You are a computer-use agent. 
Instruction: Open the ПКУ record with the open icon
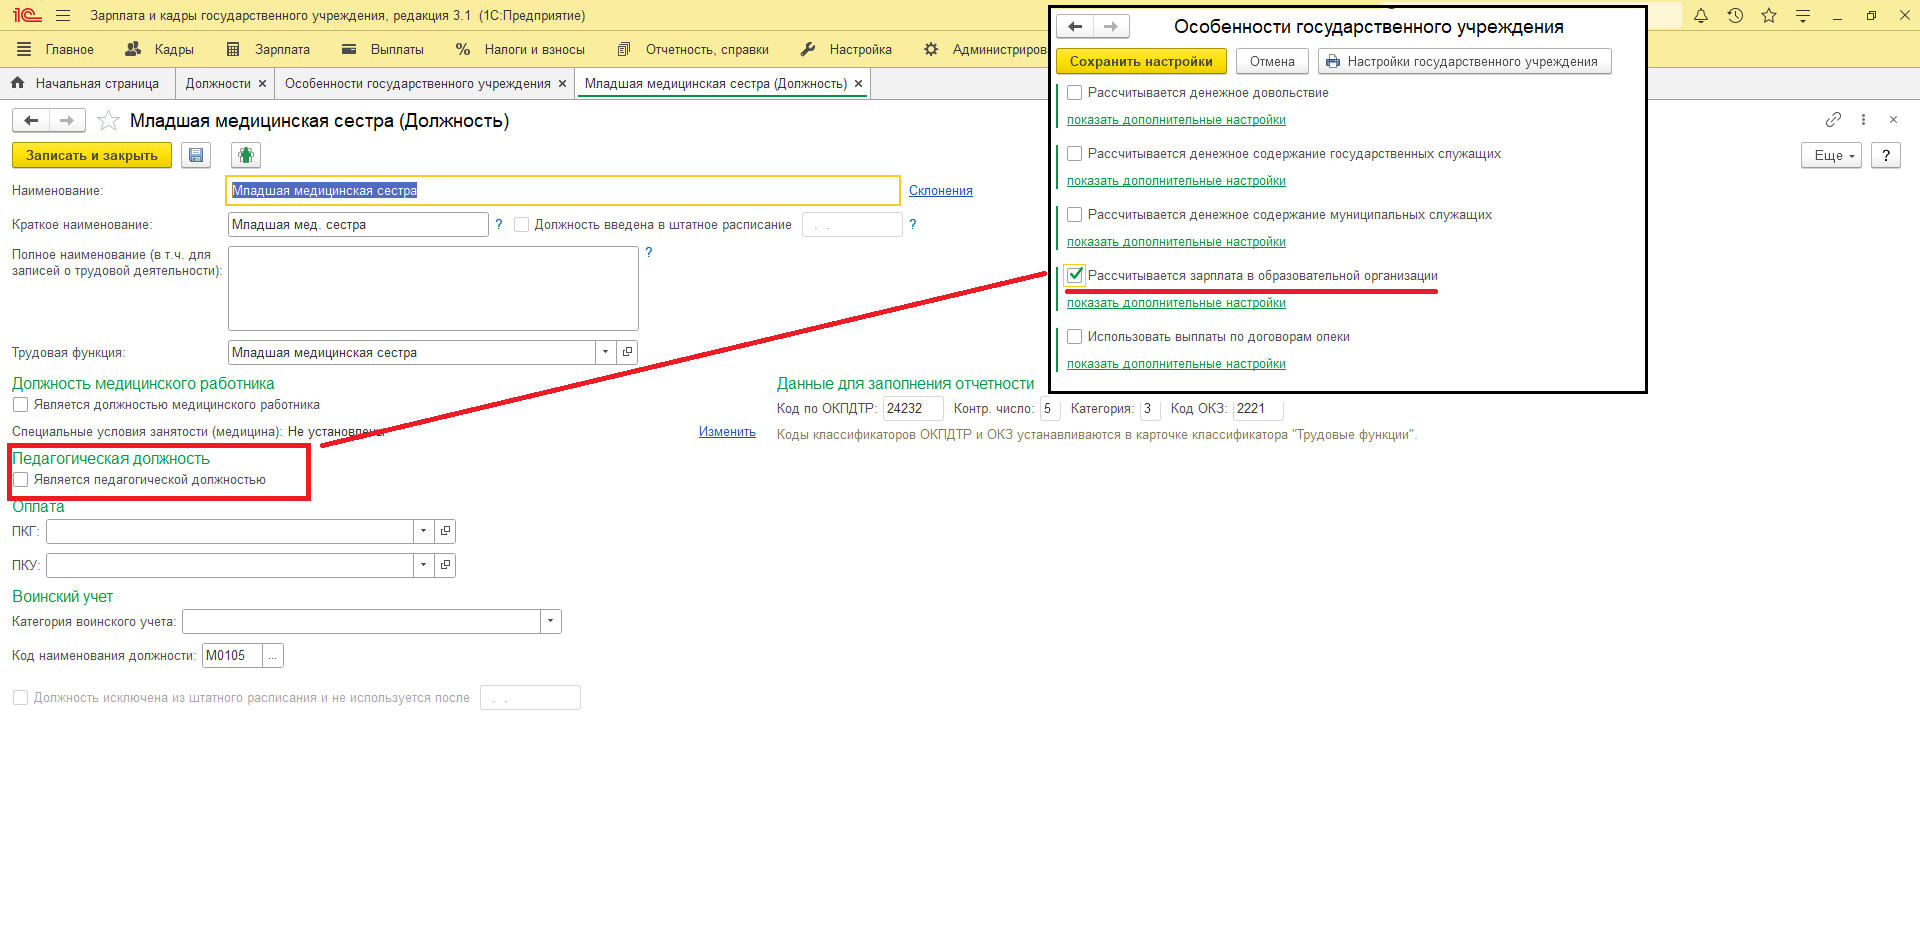pyautogui.click(x=445, y=565)
